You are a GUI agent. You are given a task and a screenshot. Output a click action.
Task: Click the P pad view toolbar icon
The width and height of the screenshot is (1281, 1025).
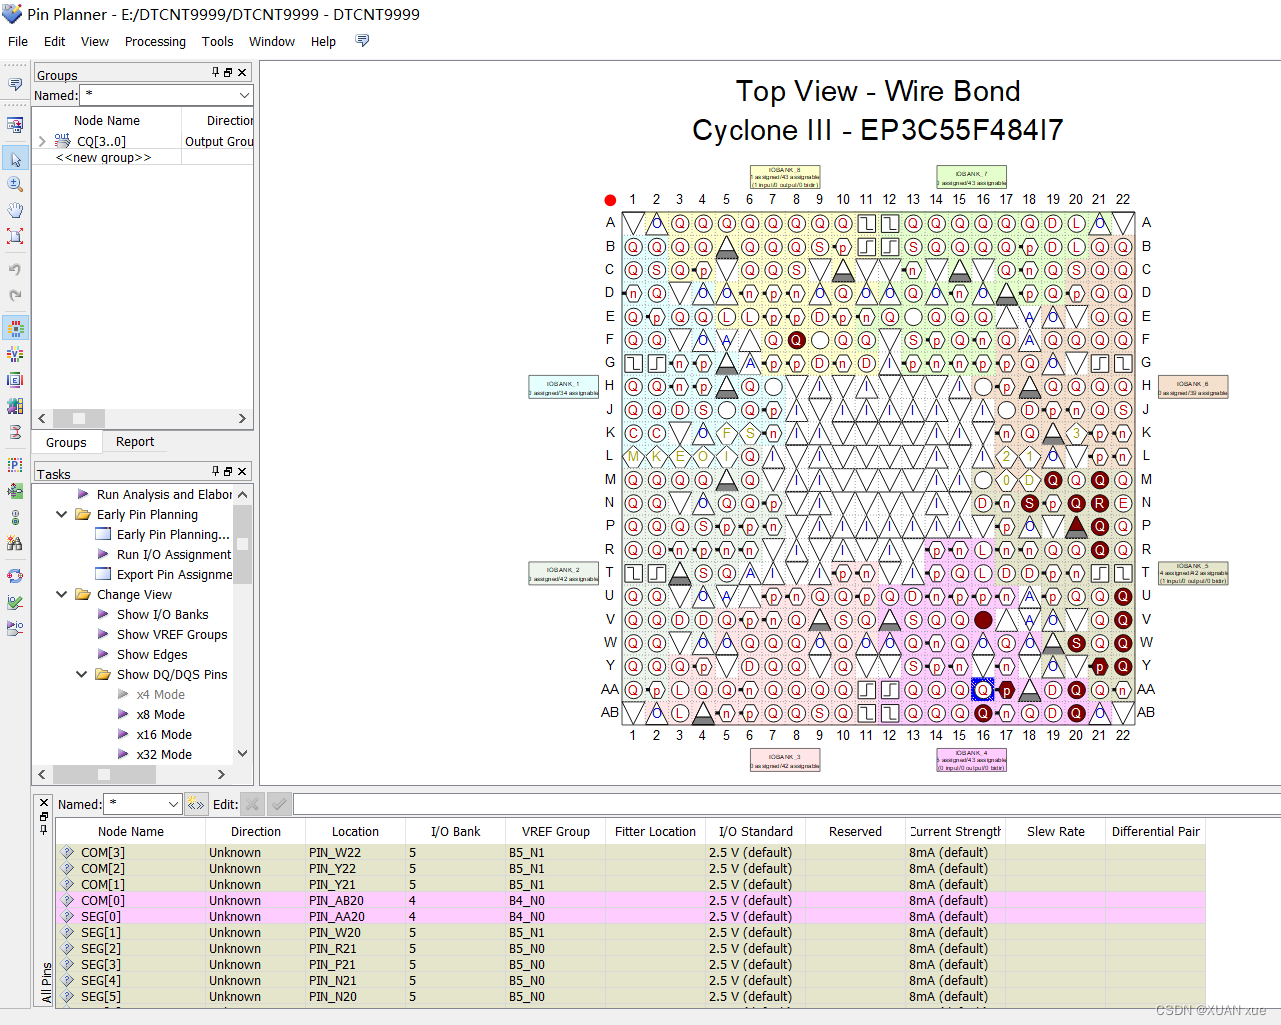pos(15,465)
